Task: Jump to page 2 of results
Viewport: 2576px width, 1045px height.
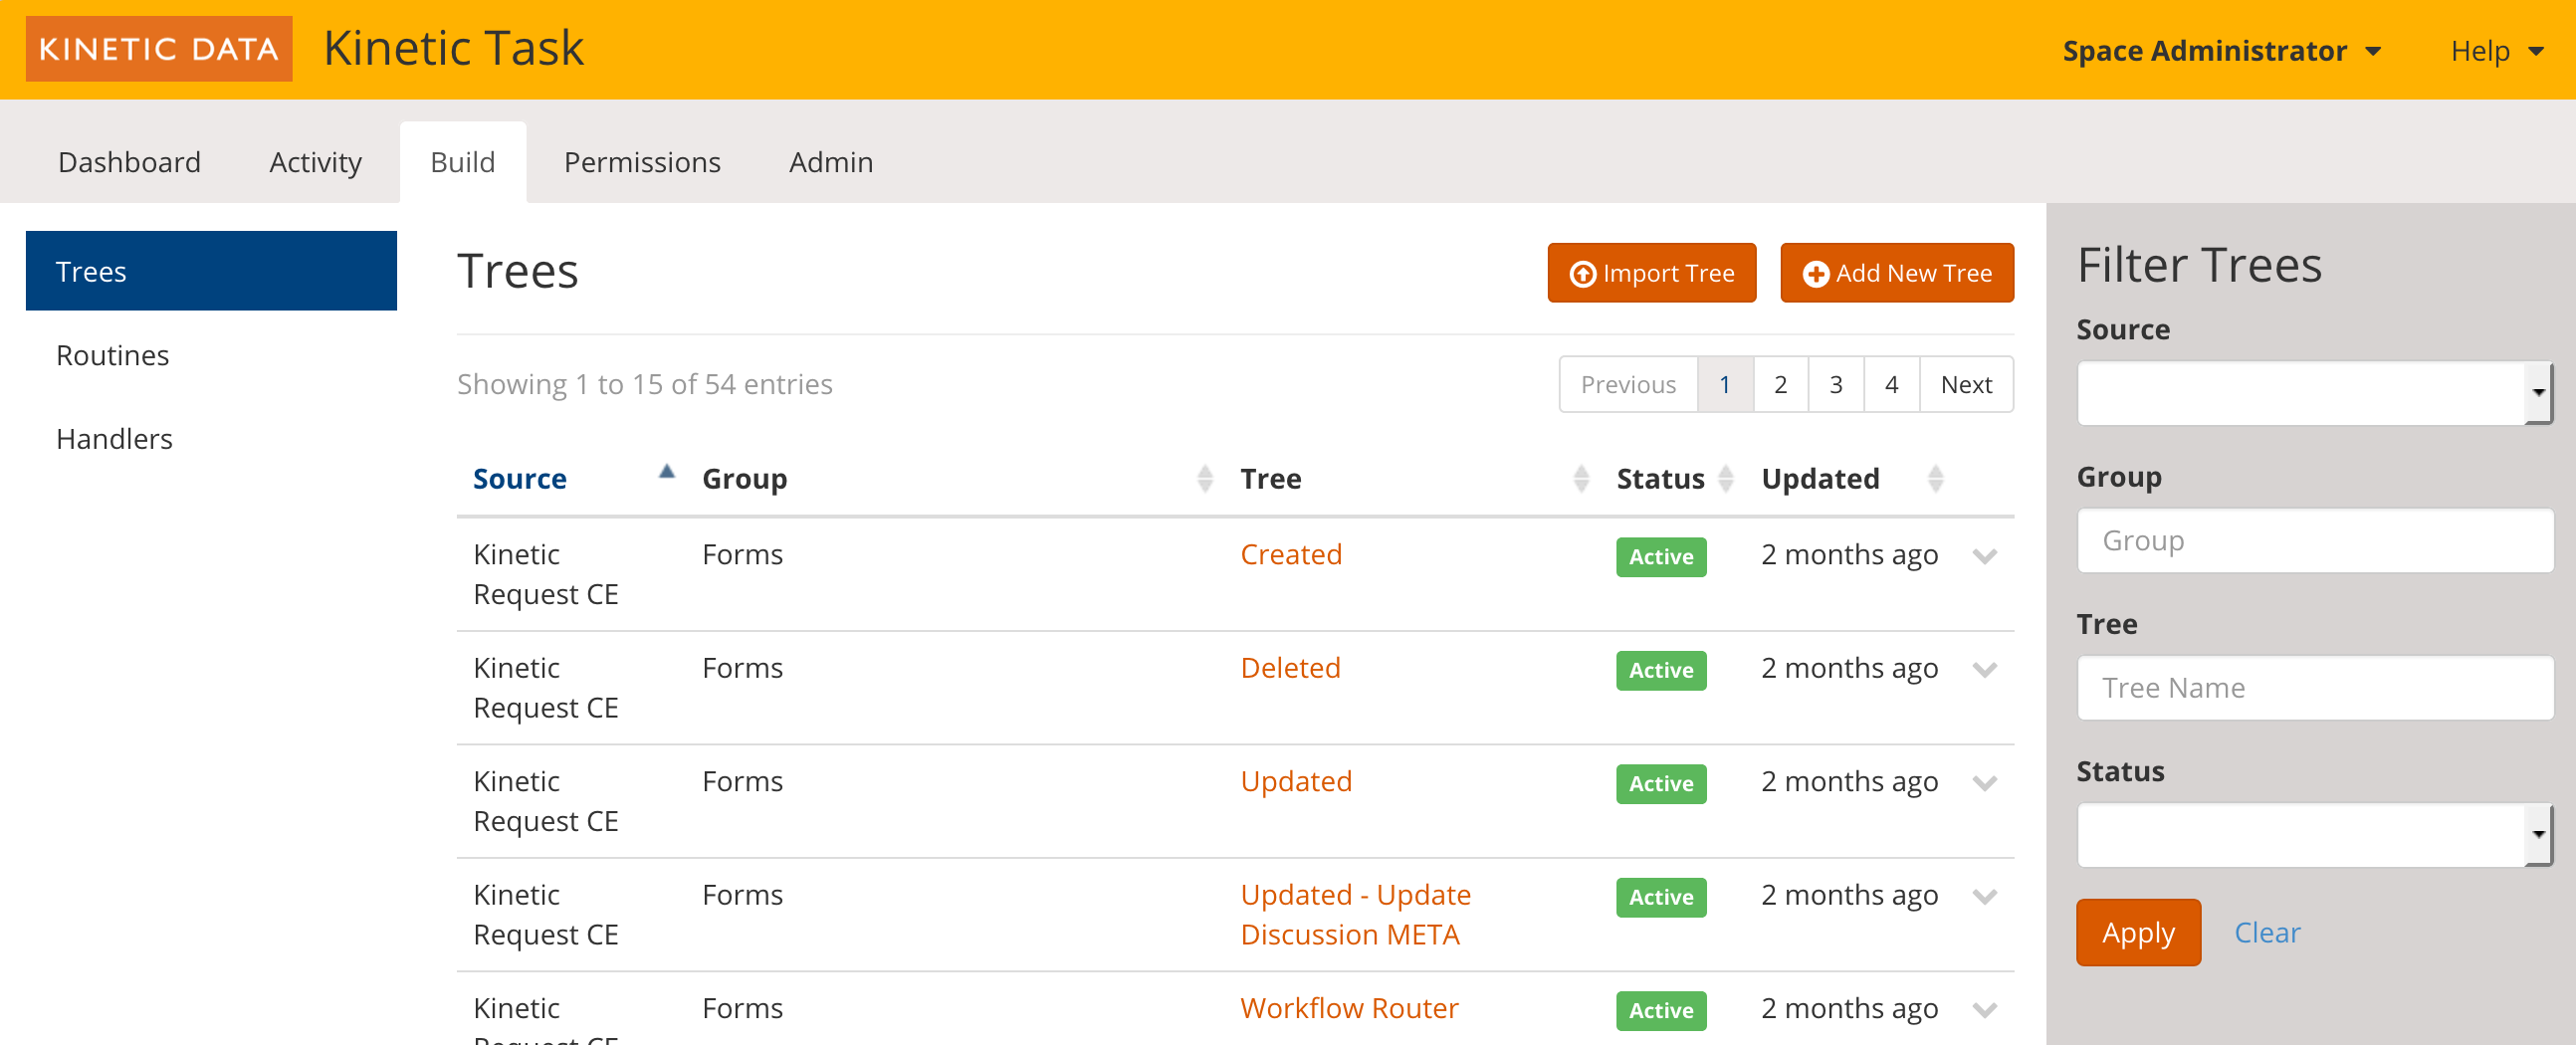Action: point(1780,384)
